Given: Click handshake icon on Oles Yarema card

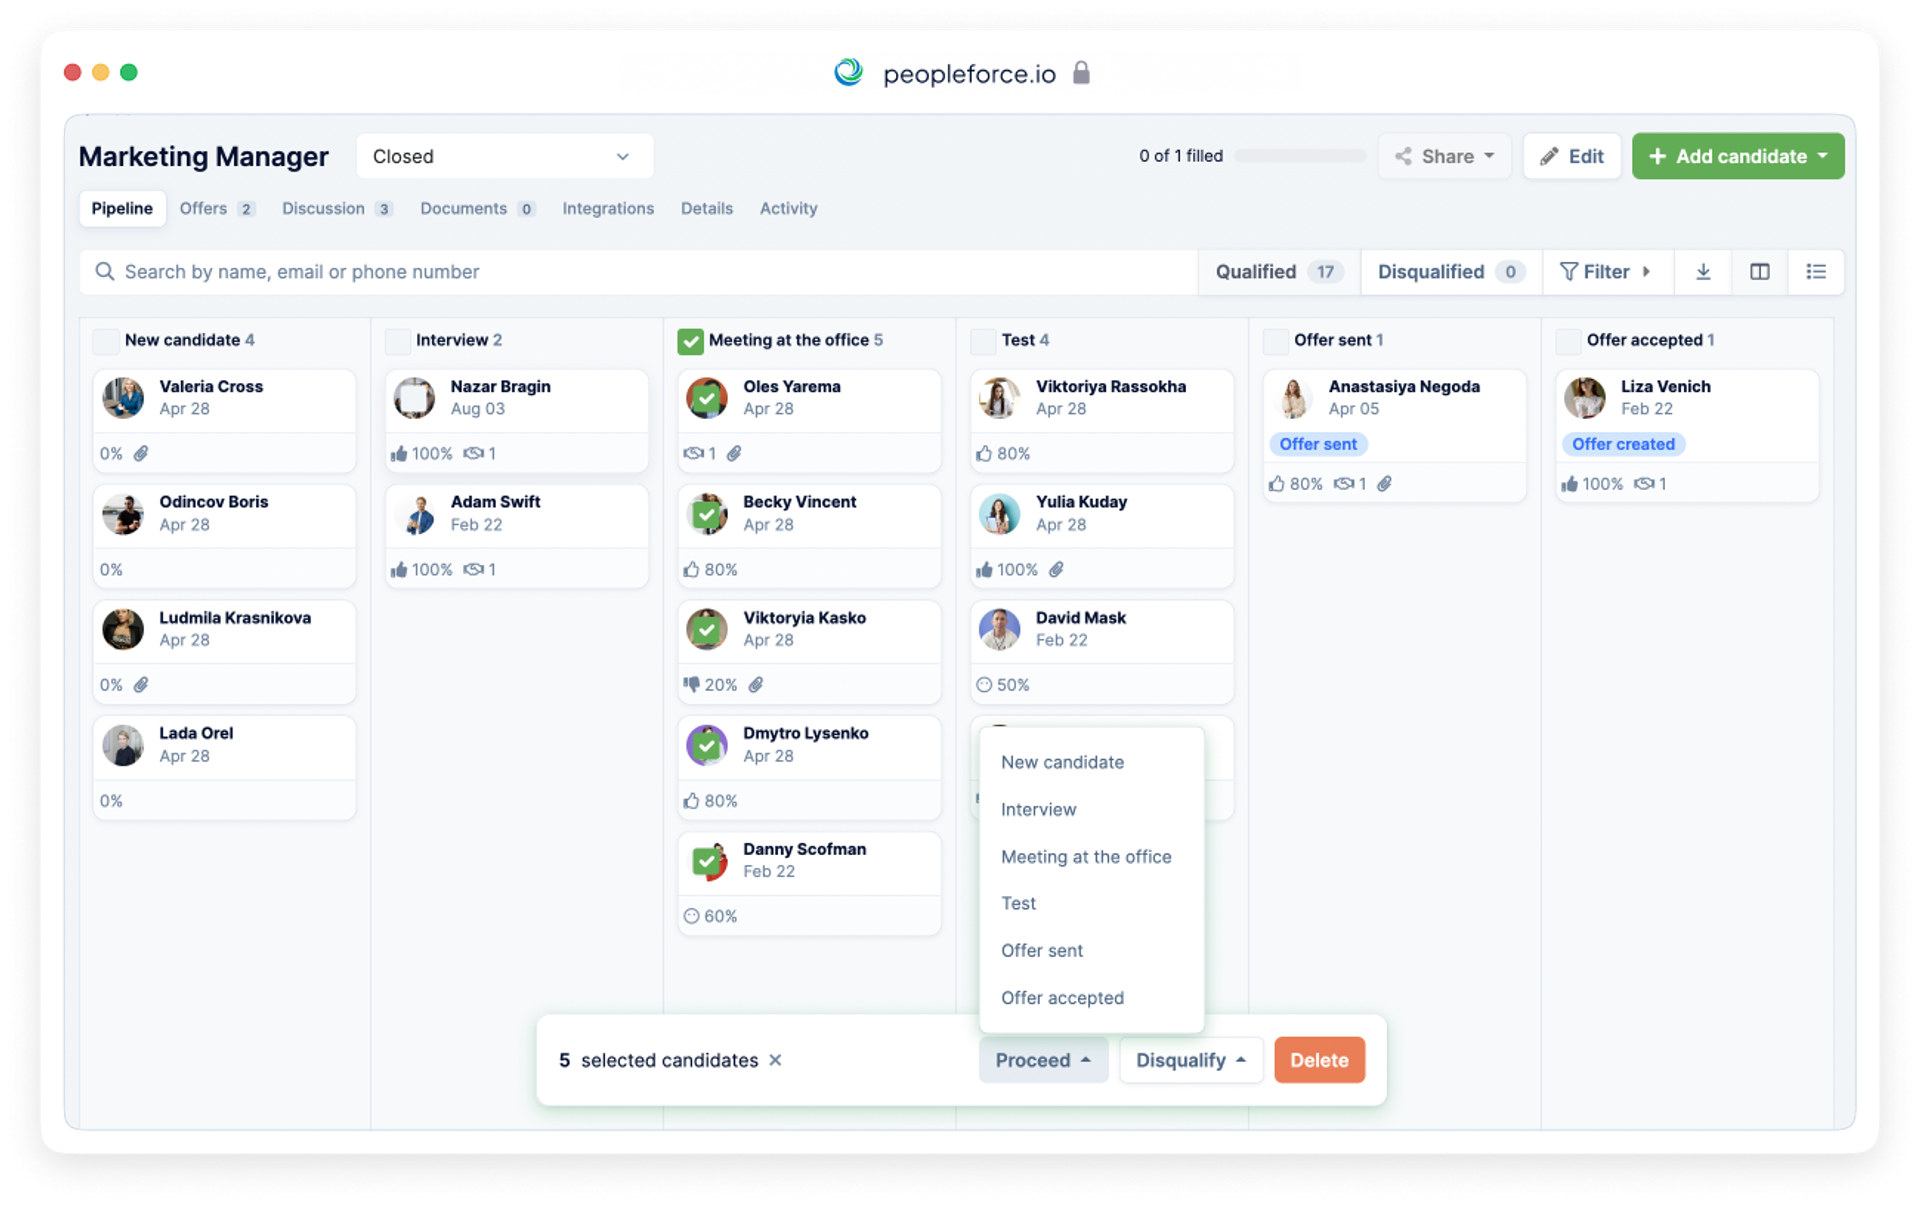Looking at the screenshot, I should point(693,454).
